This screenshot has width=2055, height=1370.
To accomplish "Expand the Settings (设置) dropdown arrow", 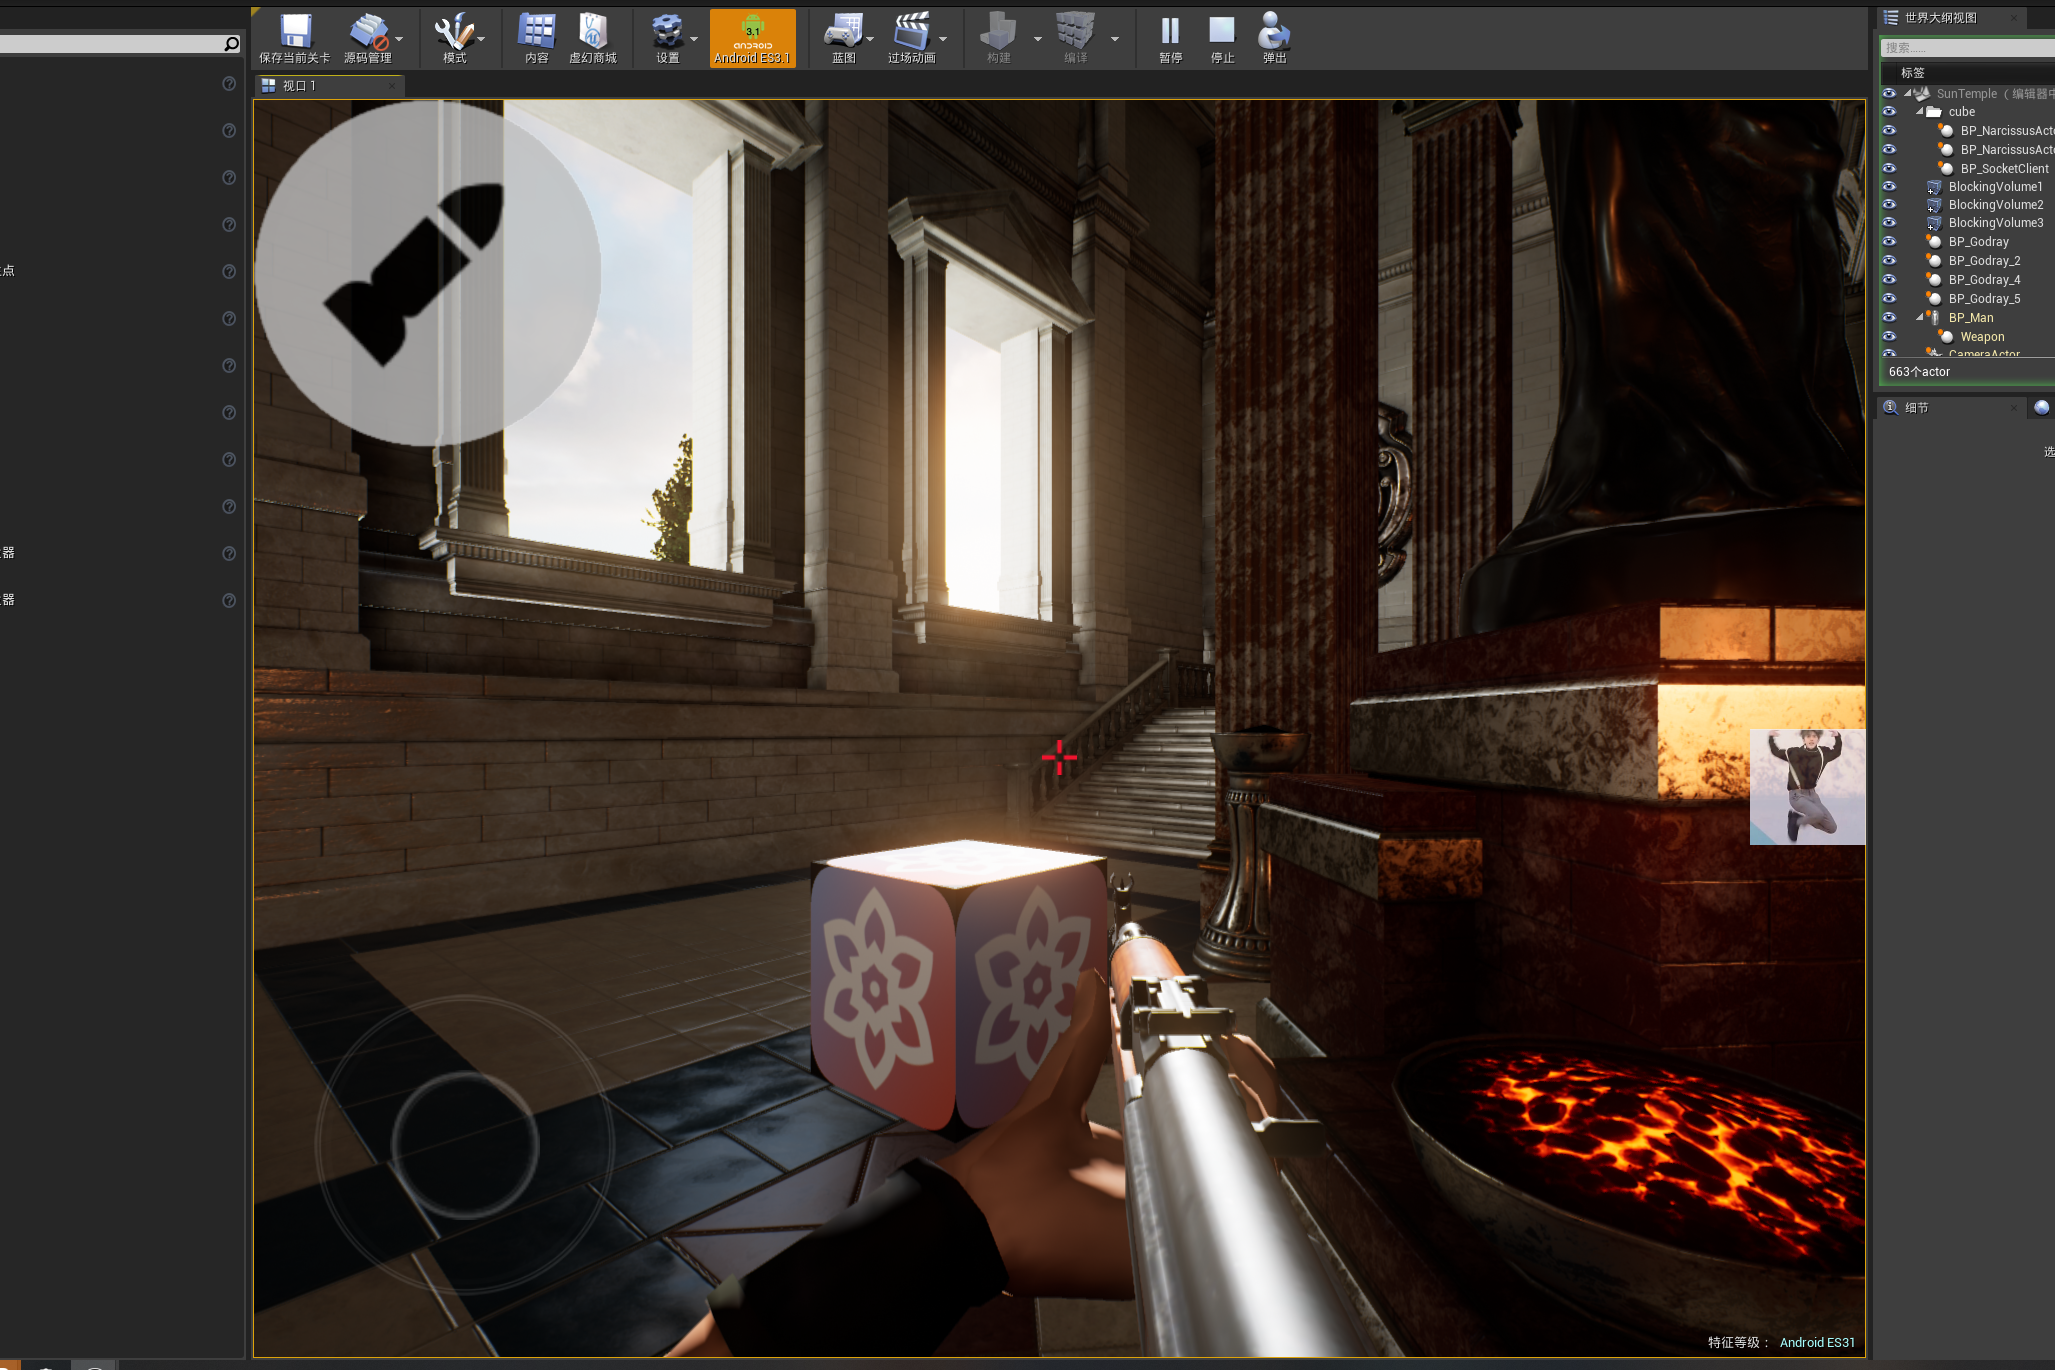I will click(694, 39).
